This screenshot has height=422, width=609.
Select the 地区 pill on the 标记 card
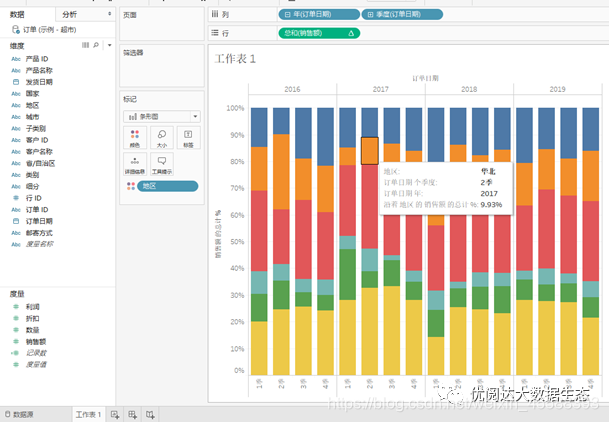[167, 186]
